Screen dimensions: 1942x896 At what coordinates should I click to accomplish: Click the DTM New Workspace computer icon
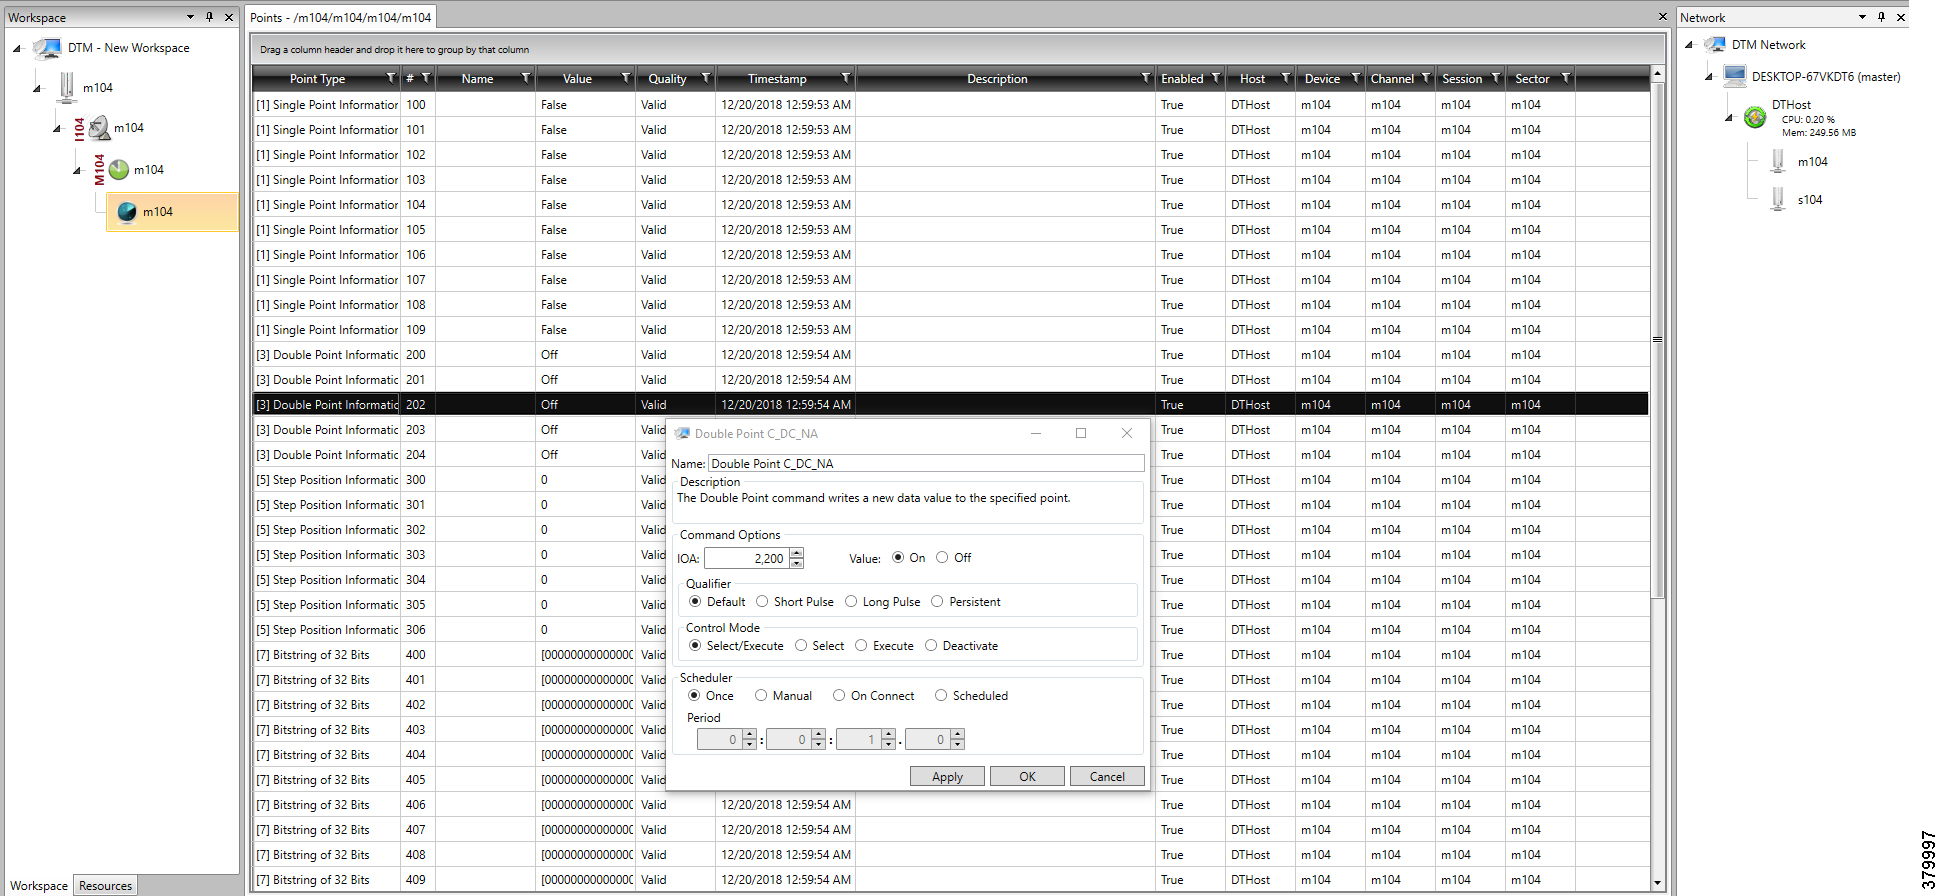point(47,48)
